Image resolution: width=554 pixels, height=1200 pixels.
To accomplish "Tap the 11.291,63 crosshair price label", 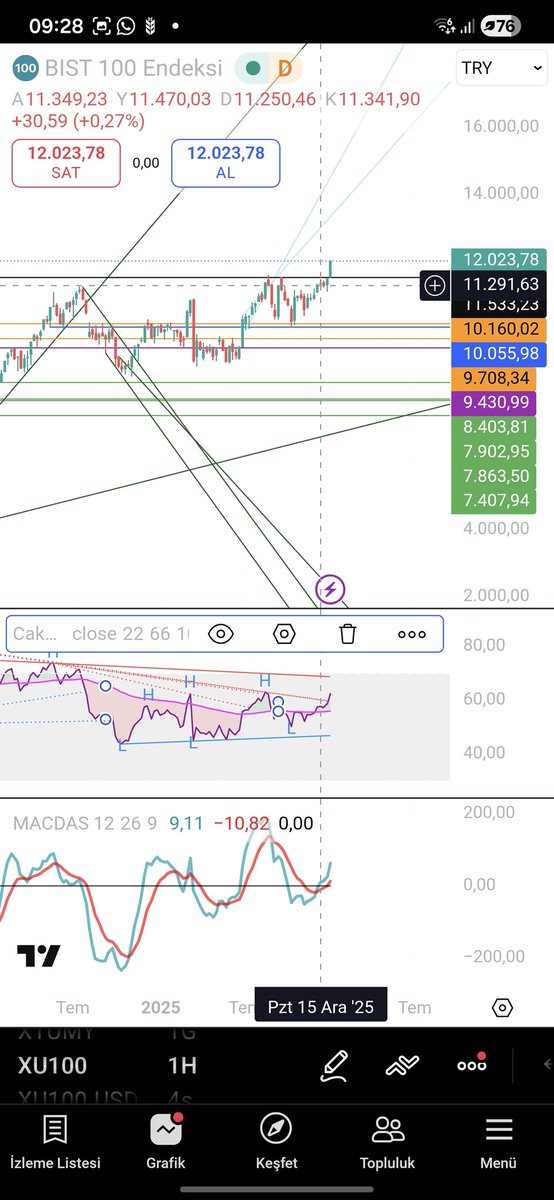I will 501,285.
